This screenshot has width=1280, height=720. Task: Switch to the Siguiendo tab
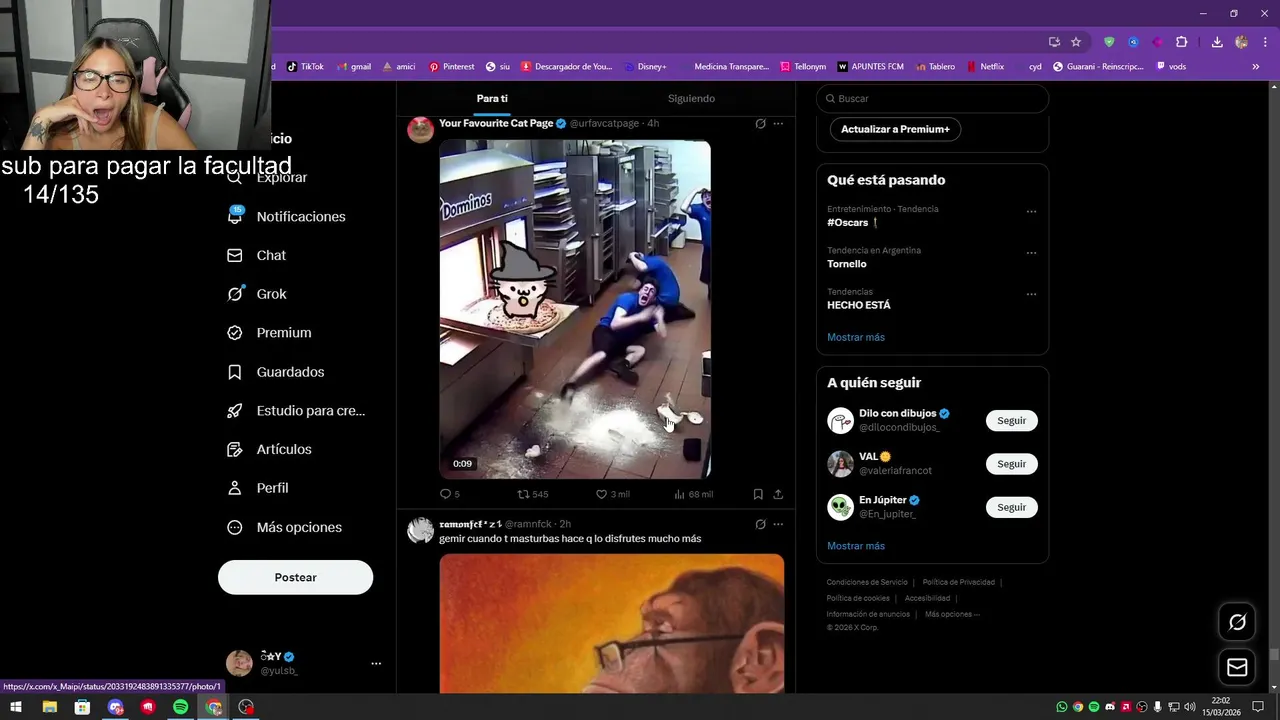click(x=691, y=98)
